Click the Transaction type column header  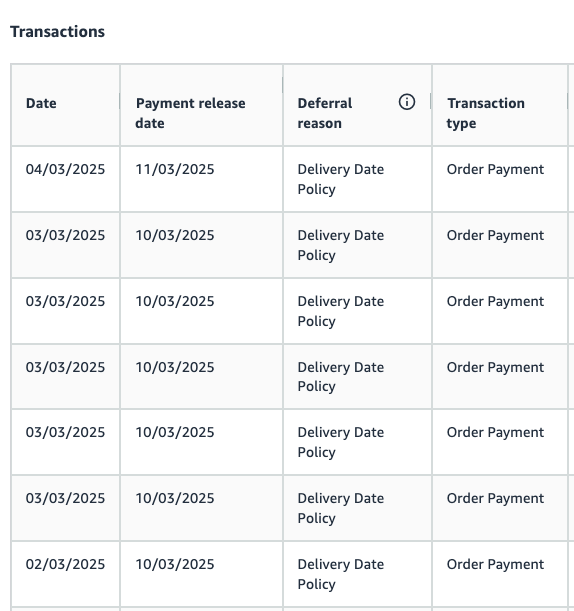click(486, 113)
